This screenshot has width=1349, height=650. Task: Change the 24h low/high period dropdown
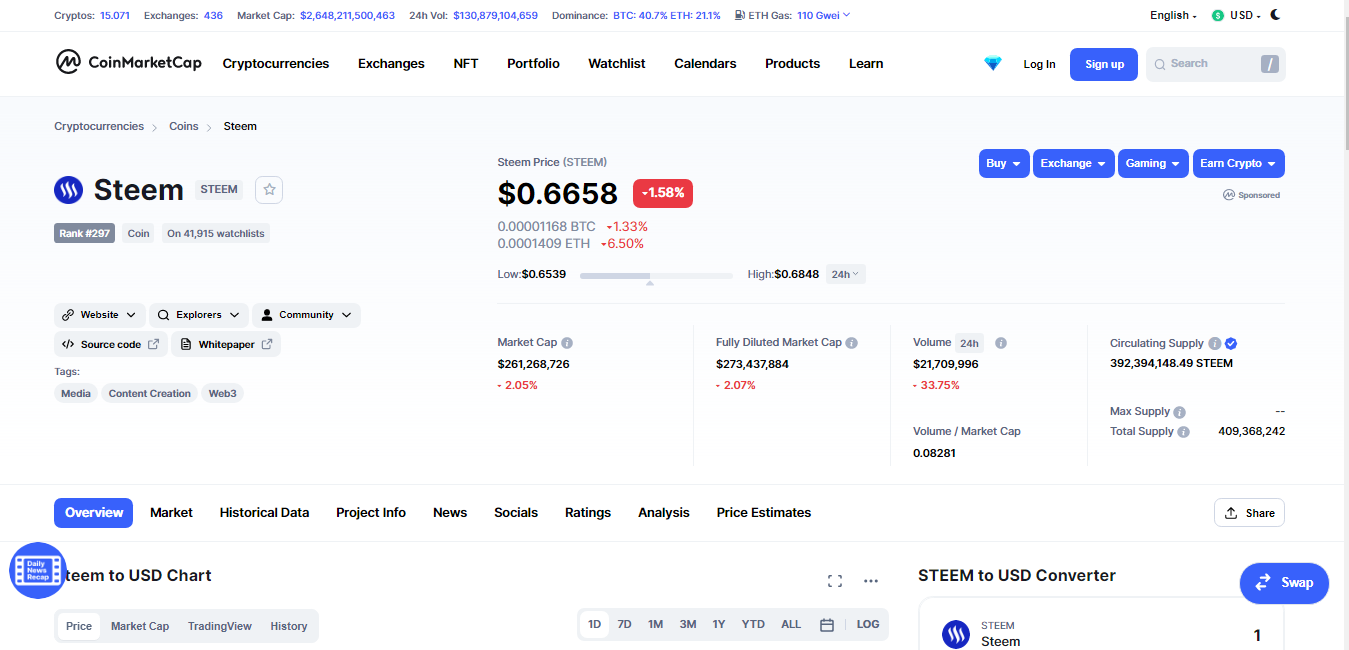tap(846, 274)
